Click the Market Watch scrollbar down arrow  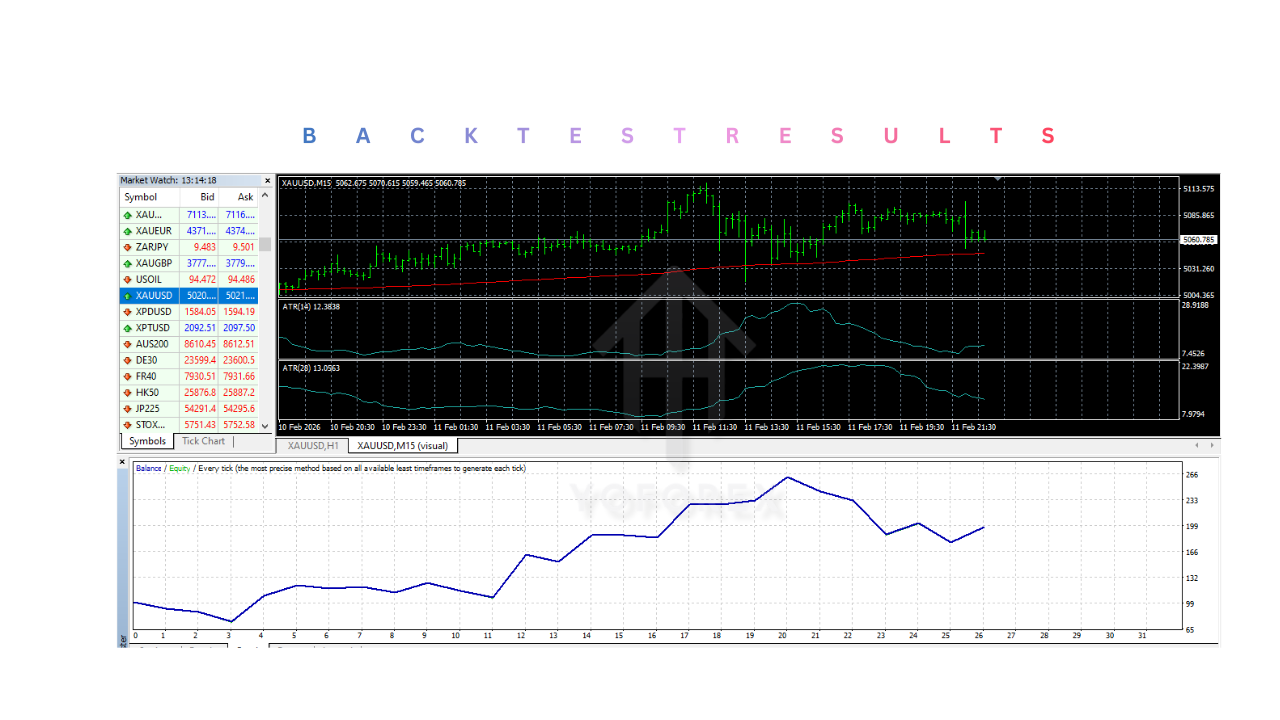click(x=264, y=428)
